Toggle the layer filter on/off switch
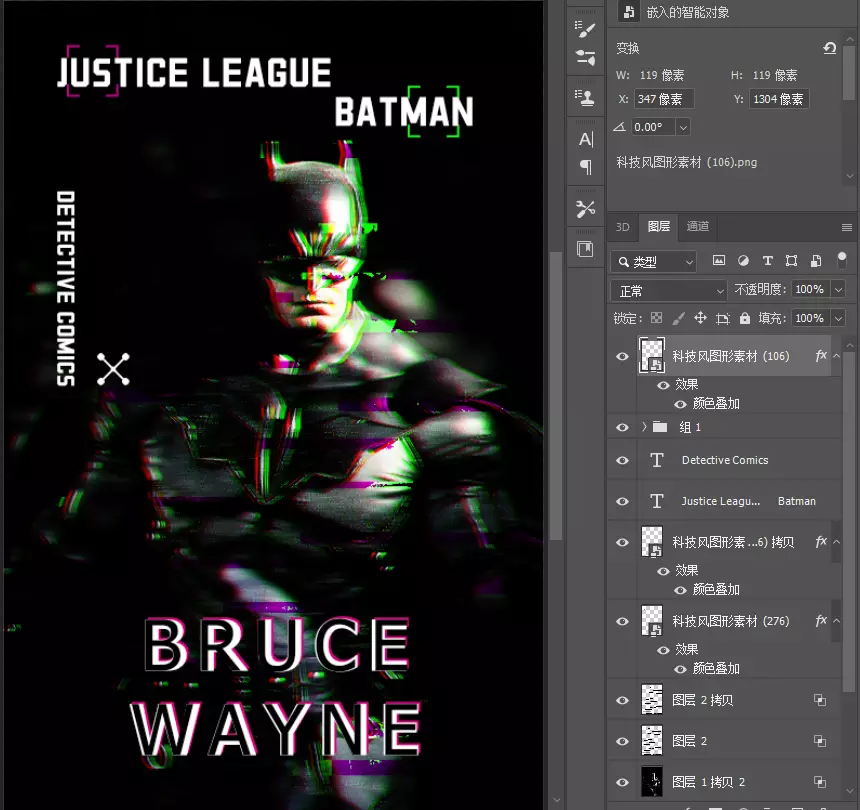The width and height of the screenshot is (860, 810). pos(842,260)
